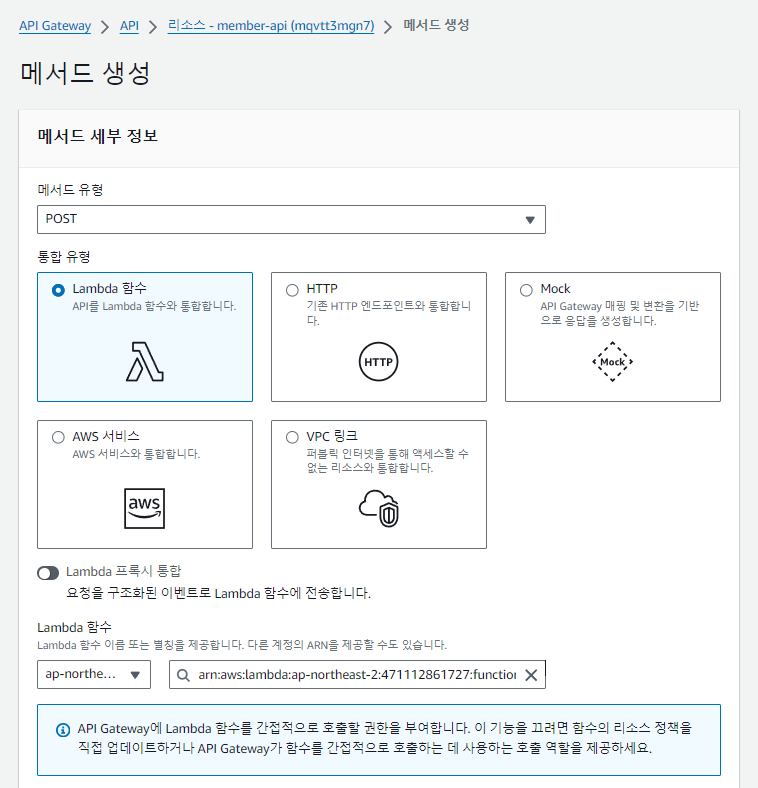The image size is (758, 788).
Task: Select the Mock integration radio button
Action: pyautogui.click(x=526, y=290)
